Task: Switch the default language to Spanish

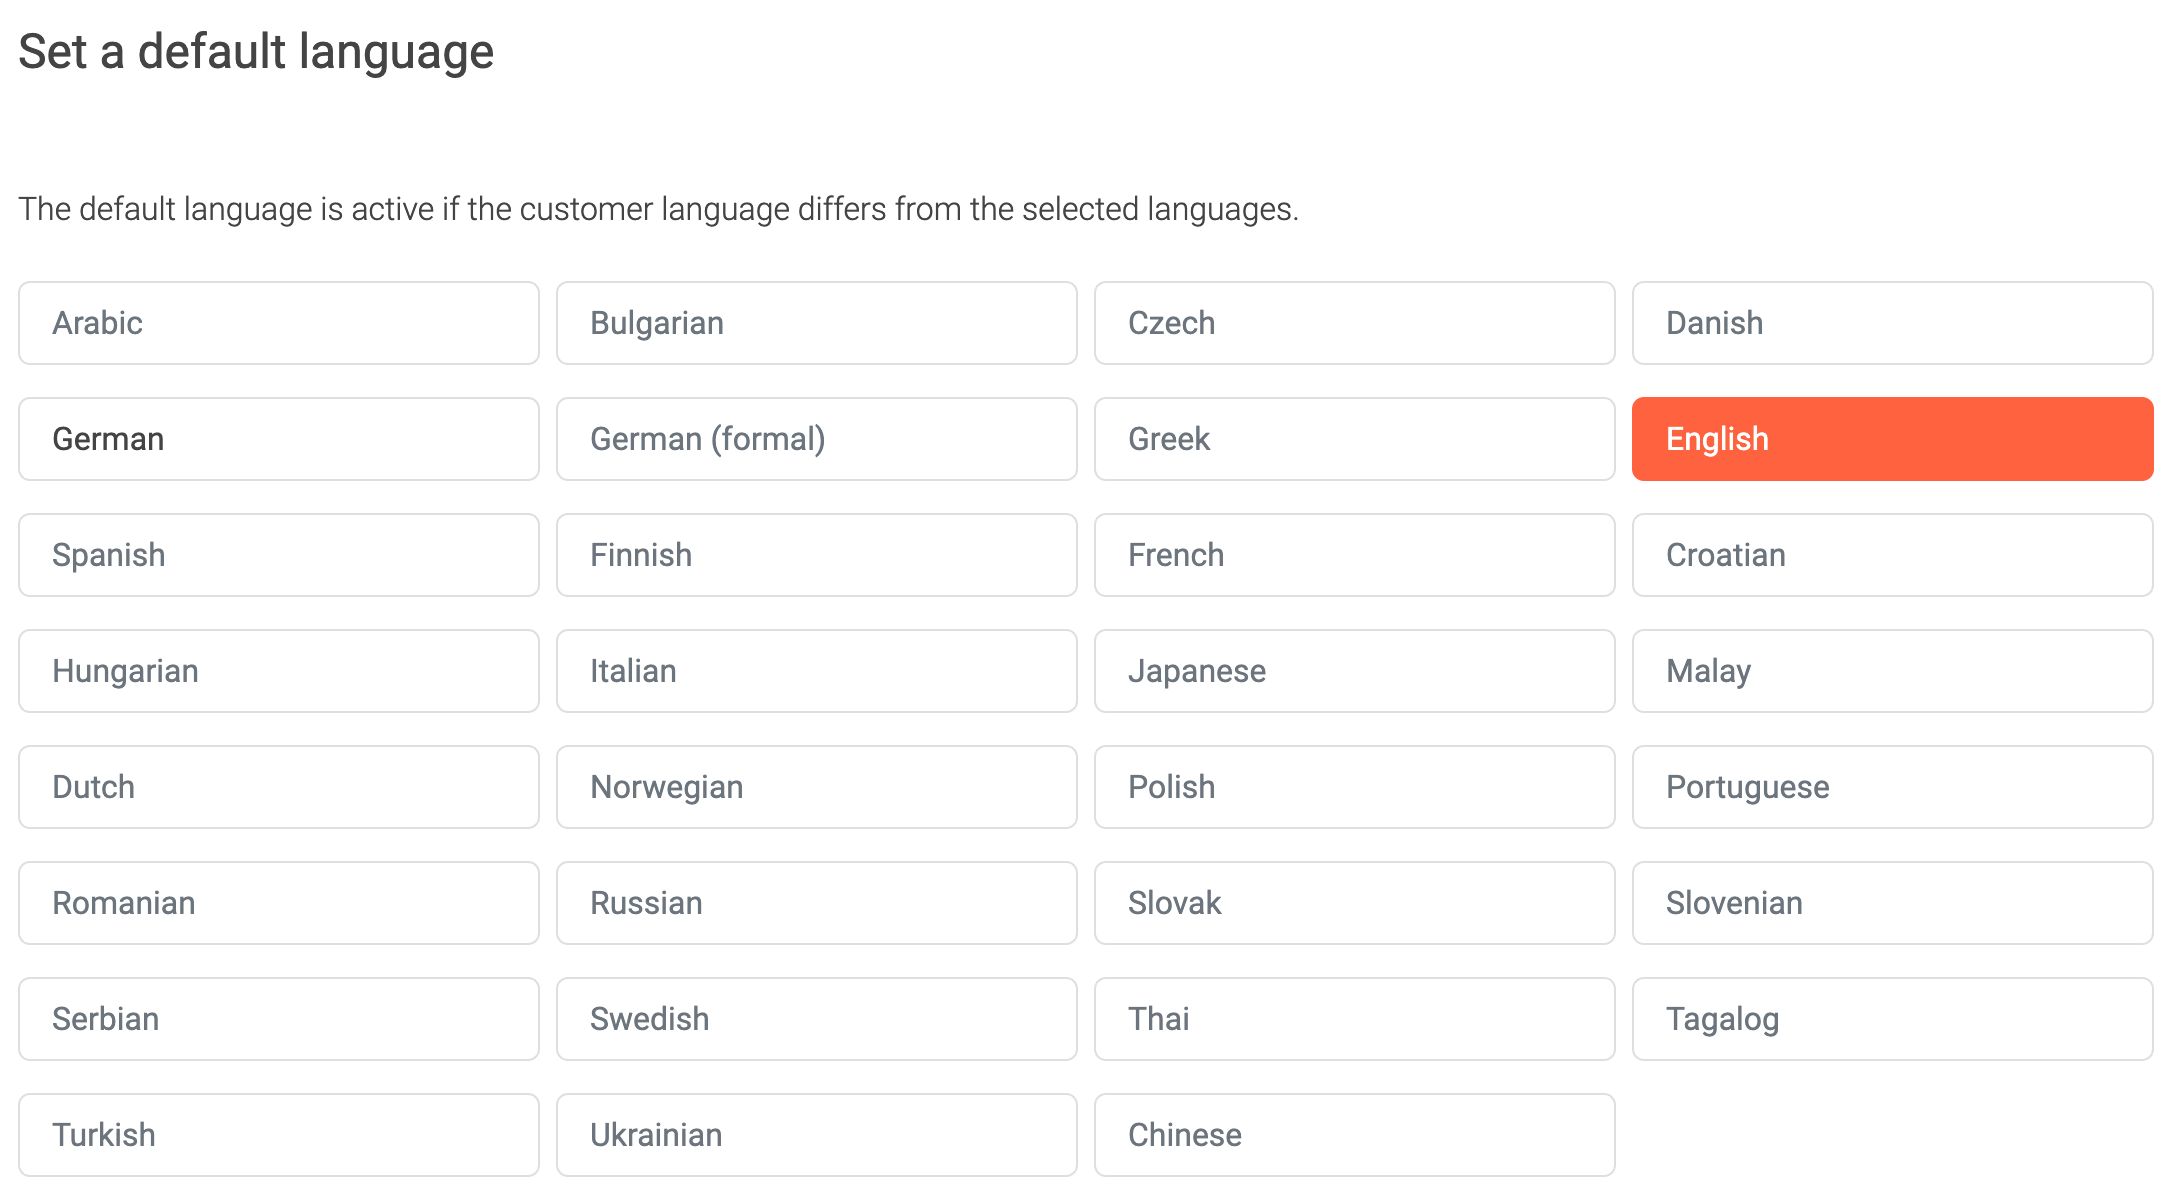Action: pos(278,555)
